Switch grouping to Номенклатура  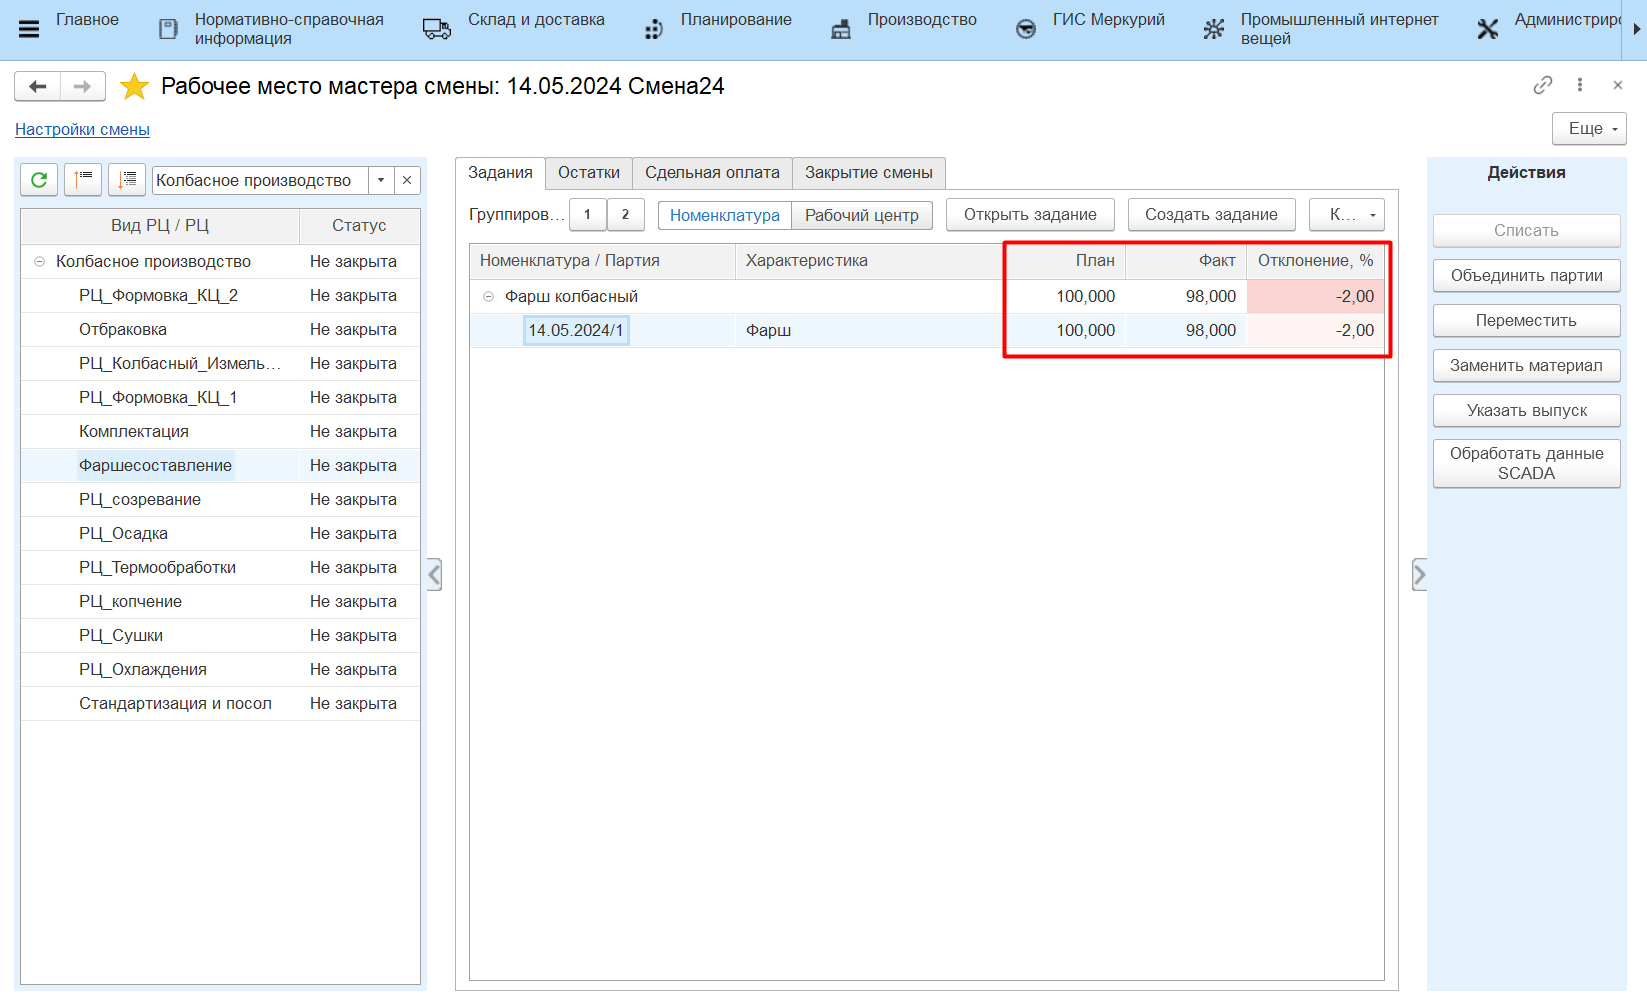(x=724, y=215)
